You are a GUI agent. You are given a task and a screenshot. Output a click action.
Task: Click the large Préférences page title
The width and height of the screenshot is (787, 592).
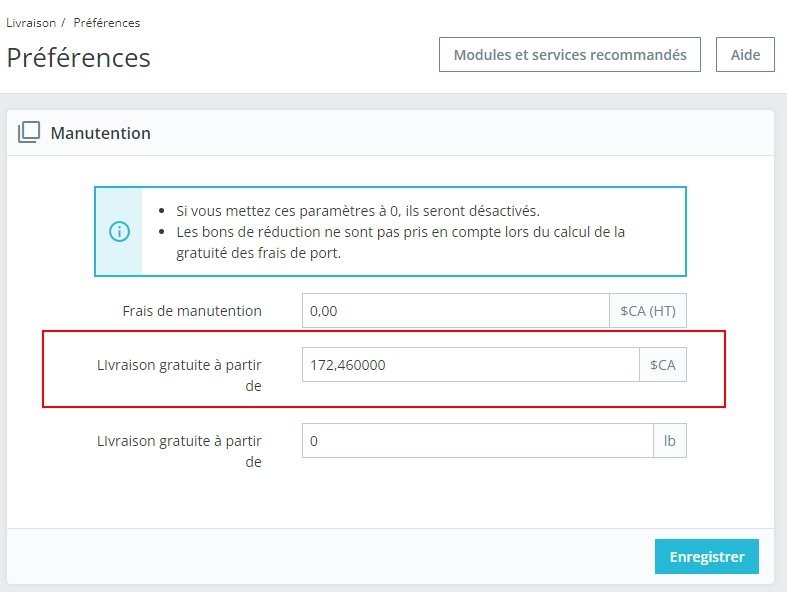(x=79, y=57)
